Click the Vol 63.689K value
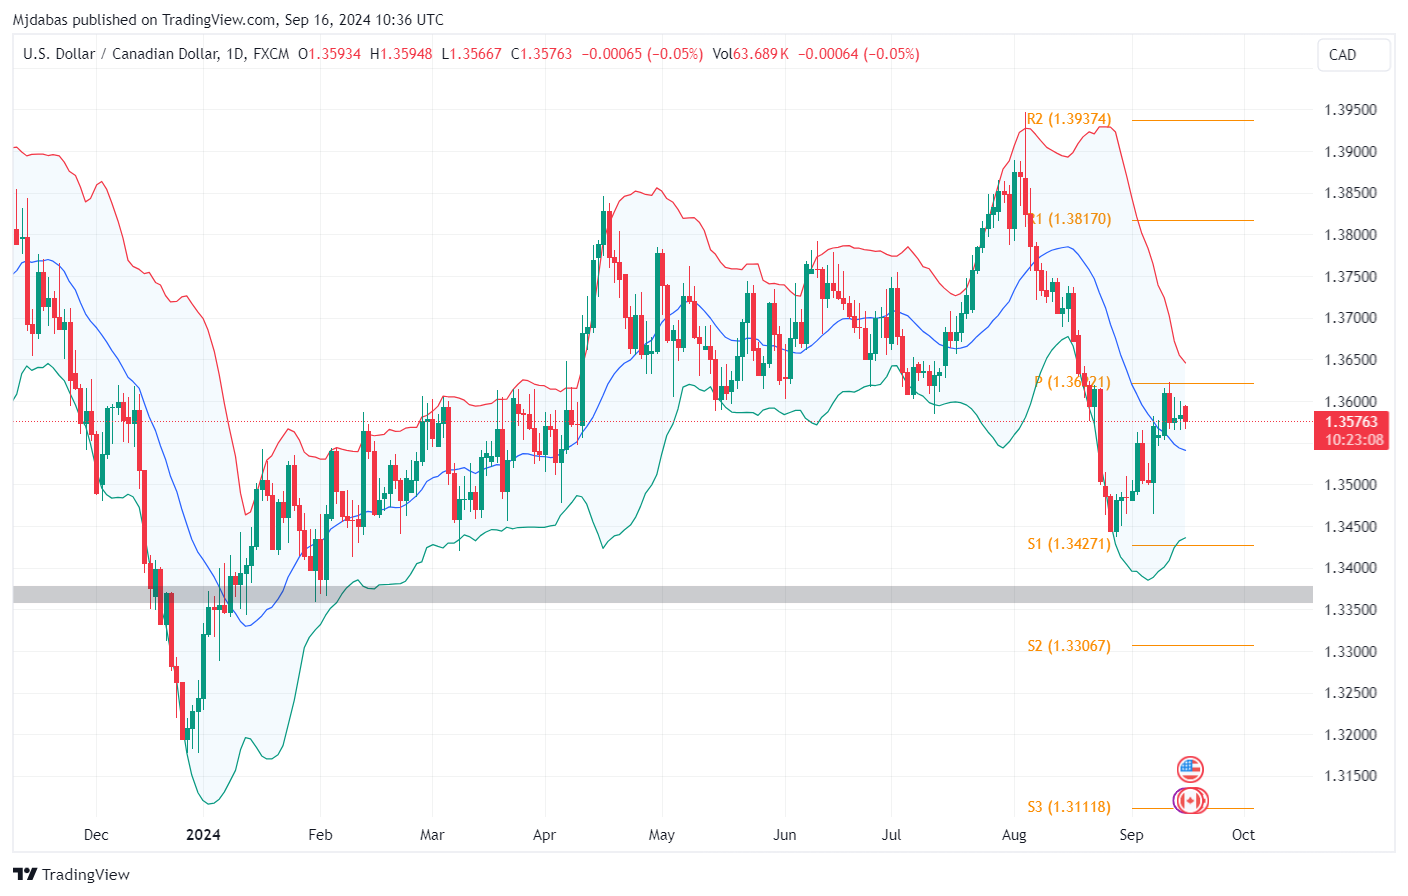1408x896 pixels. [x=750, y=54]
